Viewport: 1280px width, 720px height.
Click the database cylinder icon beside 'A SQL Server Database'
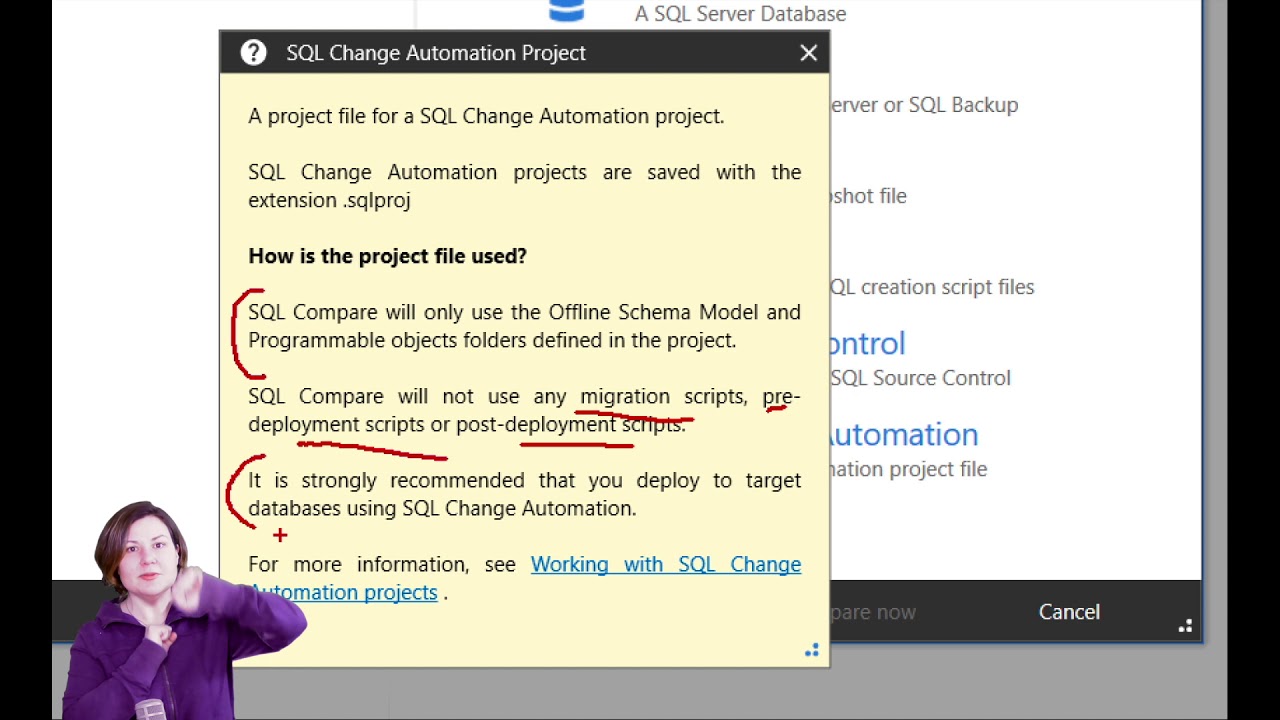click(x=566, y=11)
